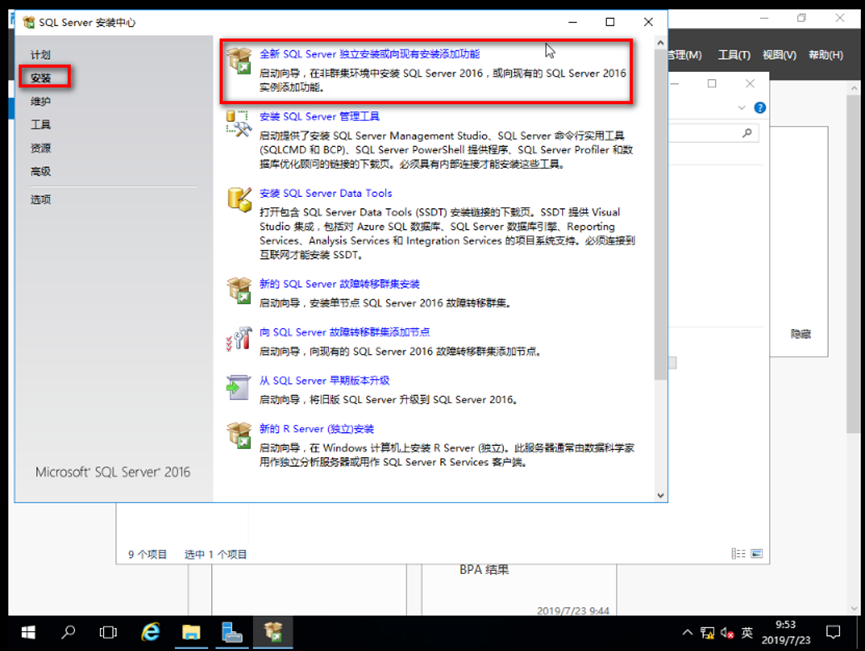Viewport: 865px width, 651px height.
Task: Click the search magnifier in the Explorer window
Action: tap(747, 133)
